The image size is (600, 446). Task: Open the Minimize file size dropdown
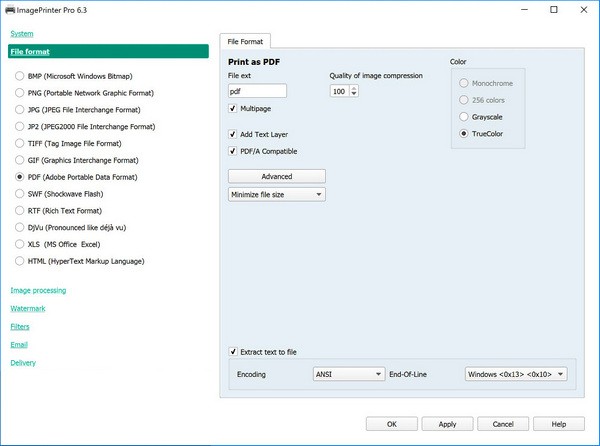277,194
